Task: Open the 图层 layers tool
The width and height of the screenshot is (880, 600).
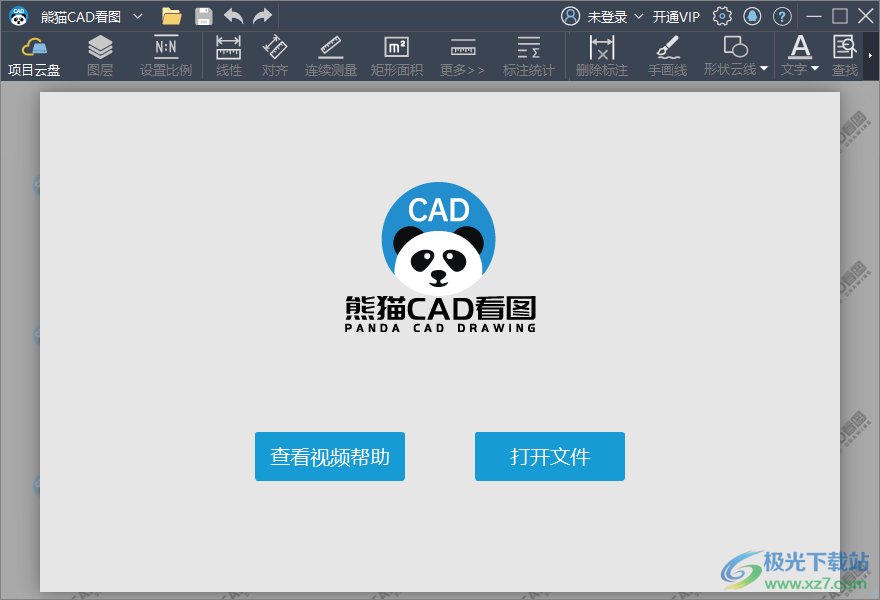Action: tap(100, 57)
